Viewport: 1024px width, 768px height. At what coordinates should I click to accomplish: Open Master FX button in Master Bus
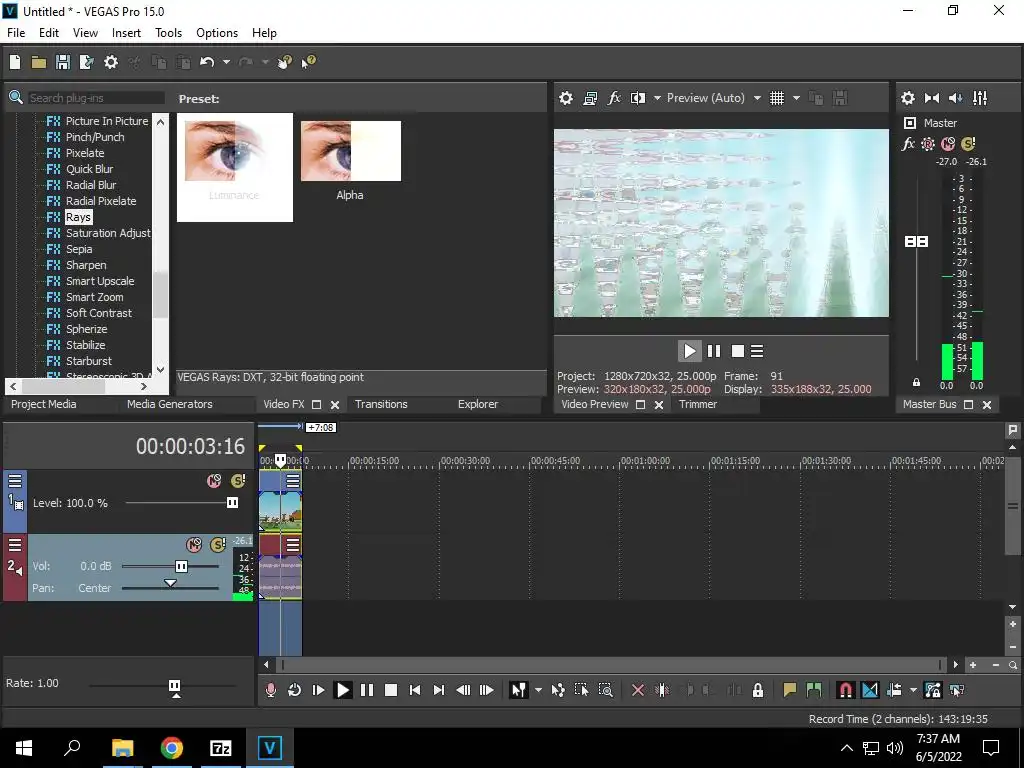point(908,144)
